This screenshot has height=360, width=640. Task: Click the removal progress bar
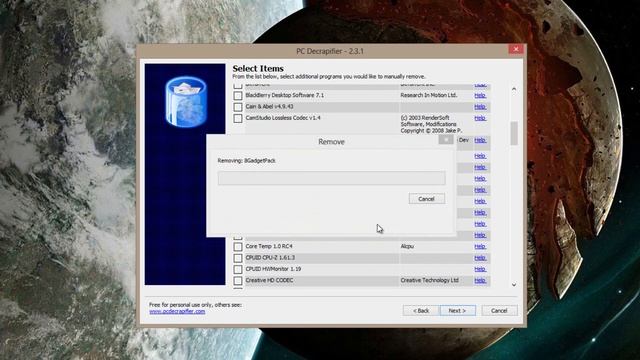(331, 178)
